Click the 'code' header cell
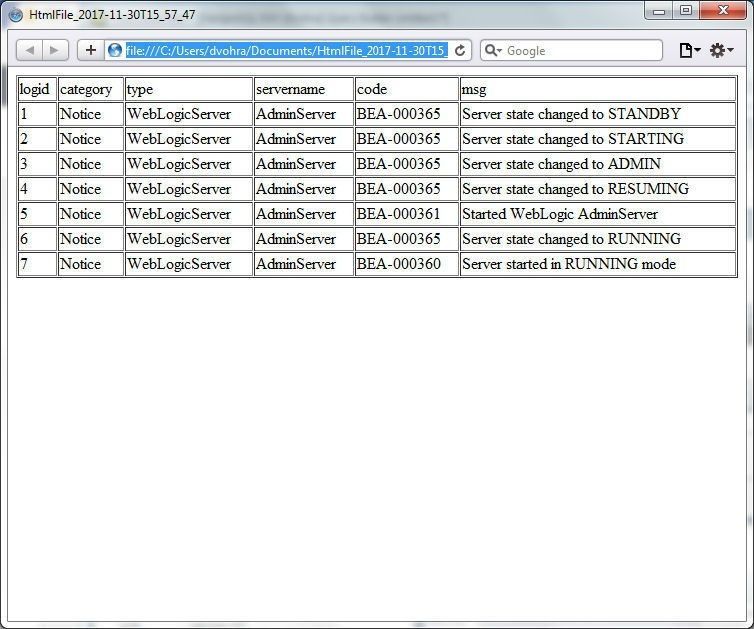The image size is (754, 629). click(407, 89)
